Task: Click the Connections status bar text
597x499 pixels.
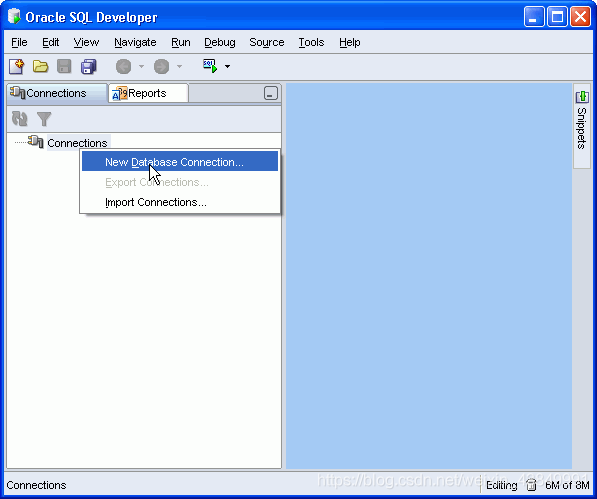Action: tap(36, 485)
